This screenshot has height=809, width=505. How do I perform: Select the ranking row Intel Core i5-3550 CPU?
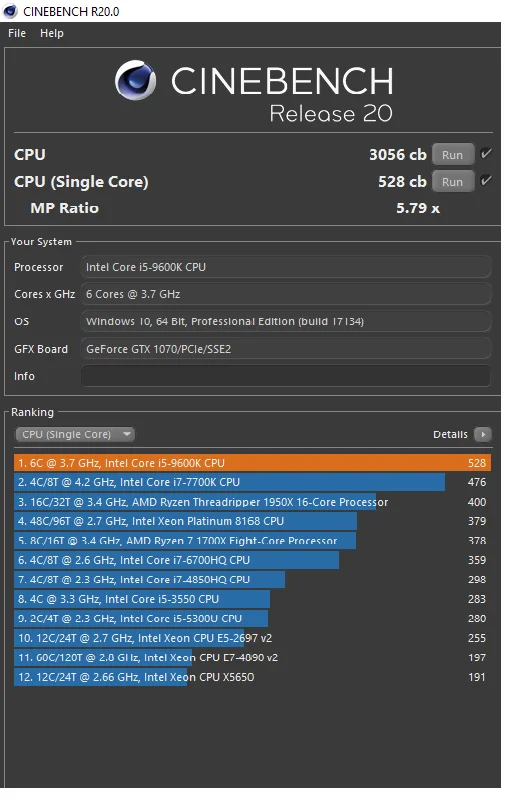(x=252, y=599)
